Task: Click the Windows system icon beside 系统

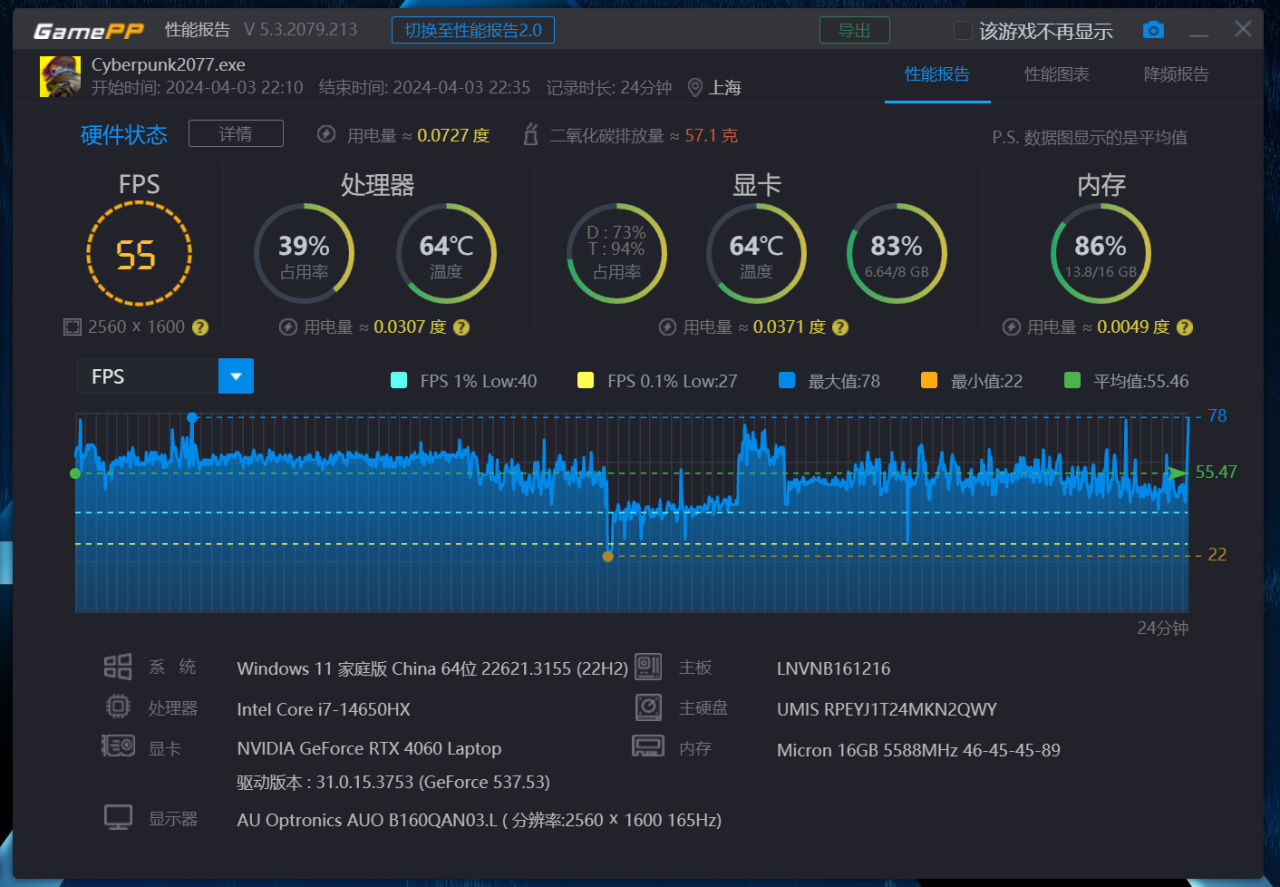Action: click(118, 667)
